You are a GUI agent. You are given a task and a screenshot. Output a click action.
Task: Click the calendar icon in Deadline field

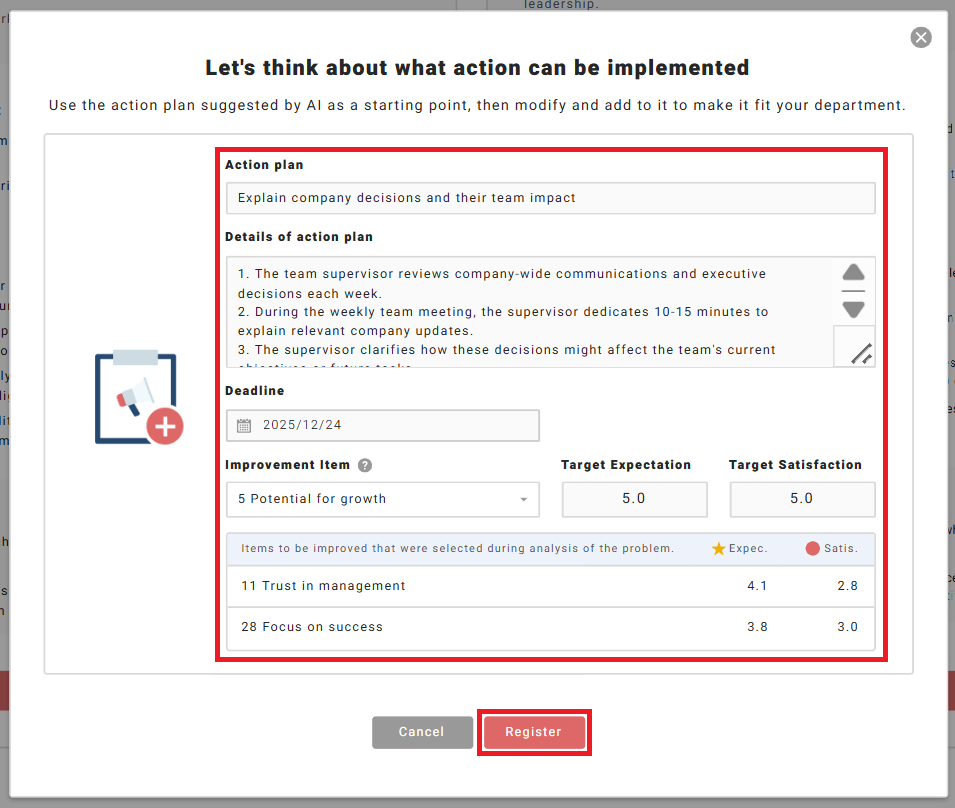tap(244, 425)
